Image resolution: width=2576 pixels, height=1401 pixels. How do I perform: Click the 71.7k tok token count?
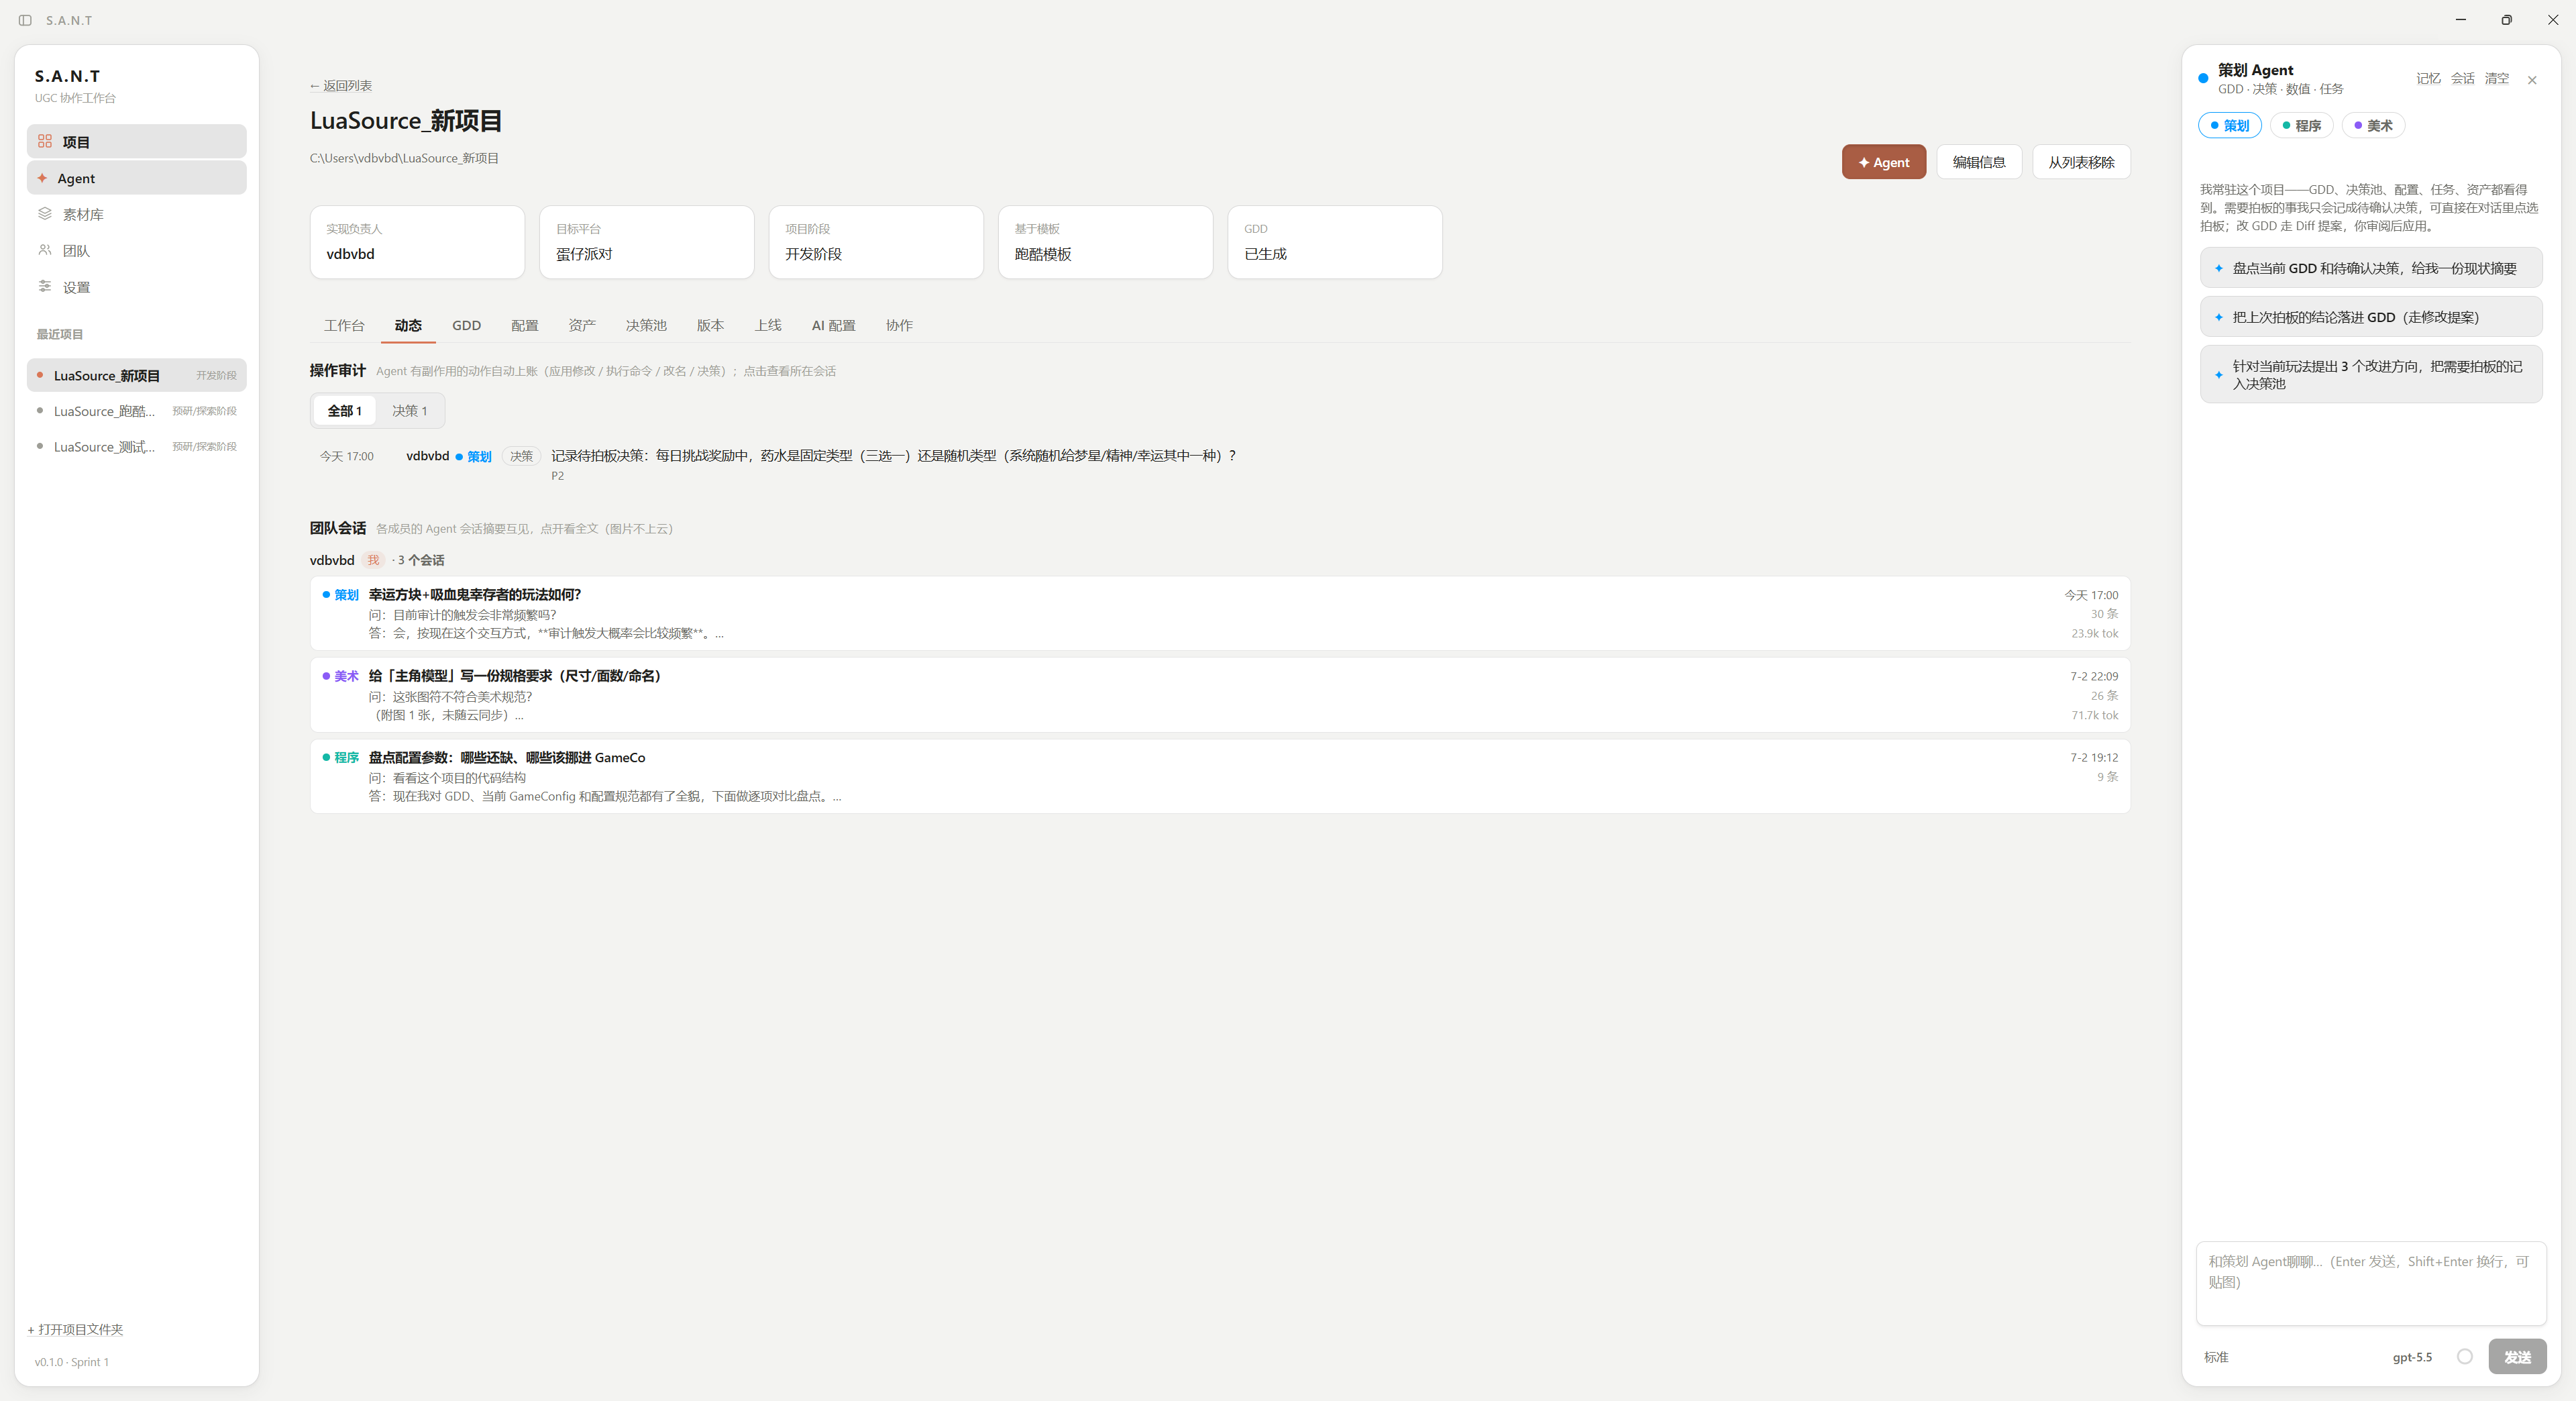(2094, 715)
